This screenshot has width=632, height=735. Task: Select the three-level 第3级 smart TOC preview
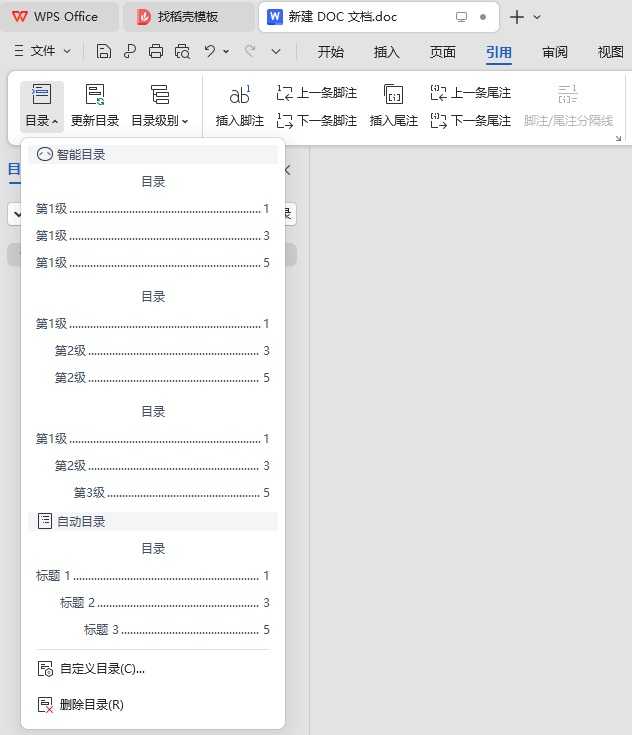click(x=153, y=465)
